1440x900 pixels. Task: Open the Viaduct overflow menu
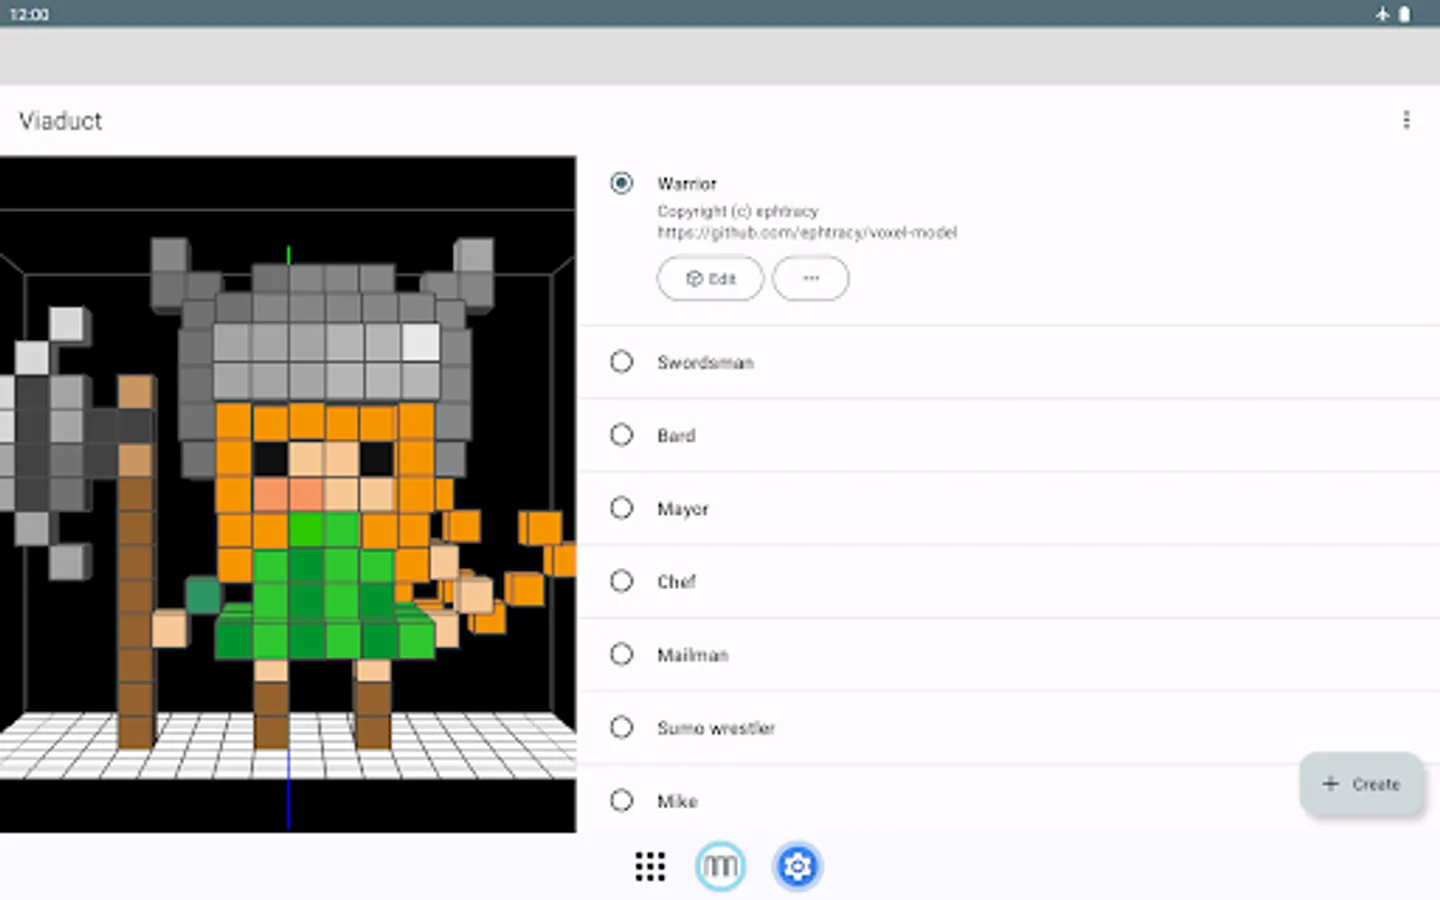click(x=1407, y=120)
